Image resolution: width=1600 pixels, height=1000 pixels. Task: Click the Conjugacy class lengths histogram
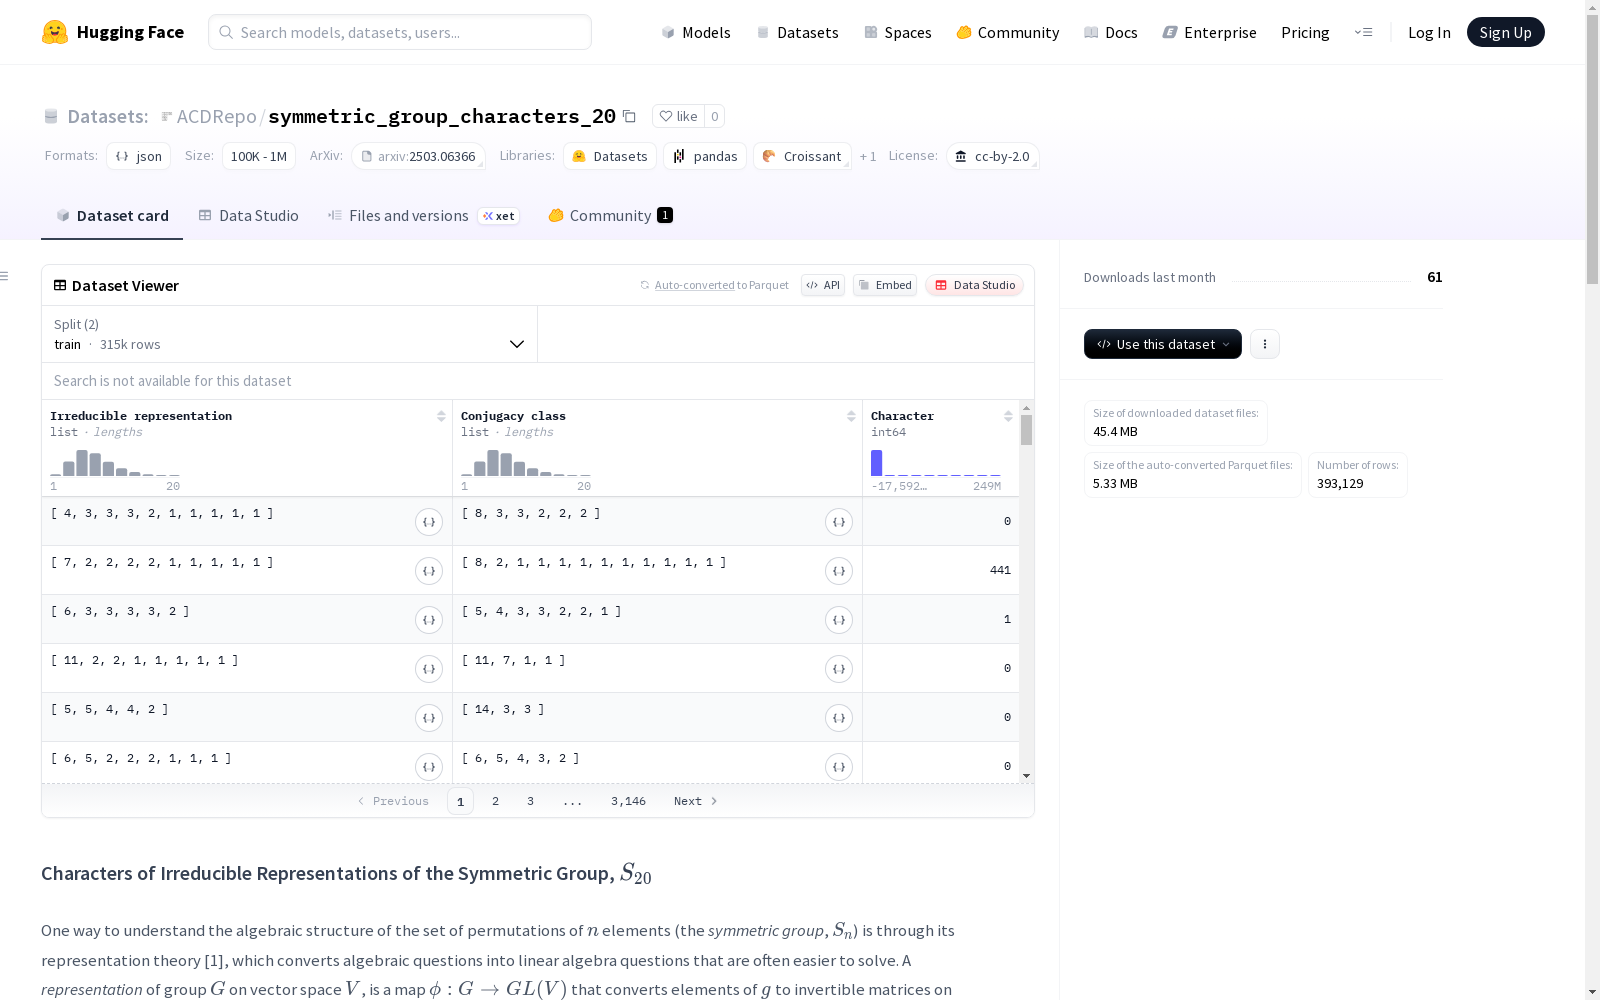[526, 462]
